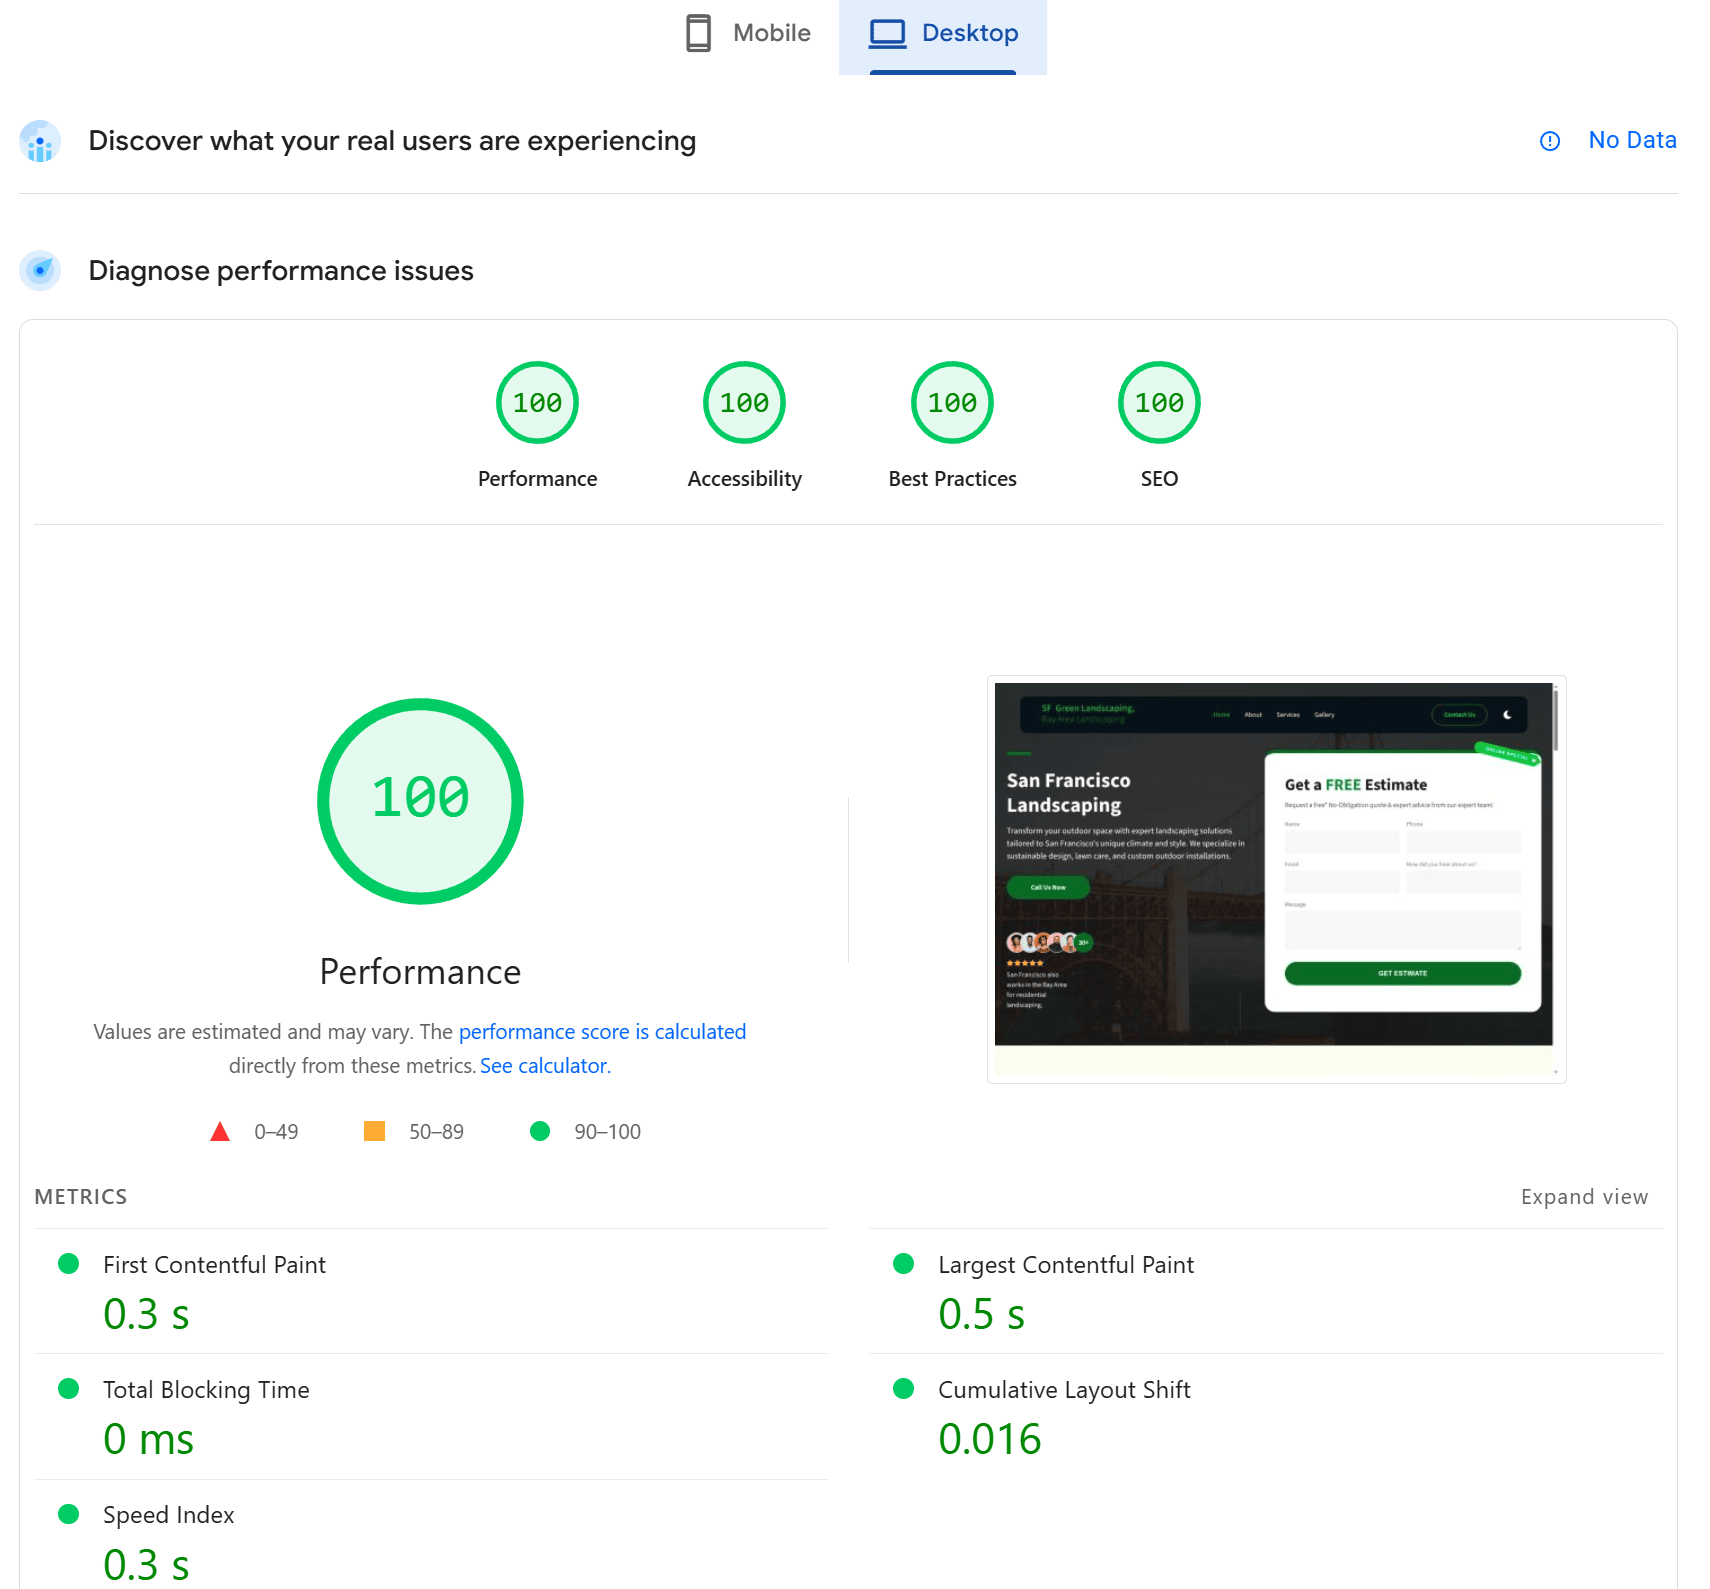Open the SEO score gauge
This screenshot has width=1710, height=1589.
1158,402
